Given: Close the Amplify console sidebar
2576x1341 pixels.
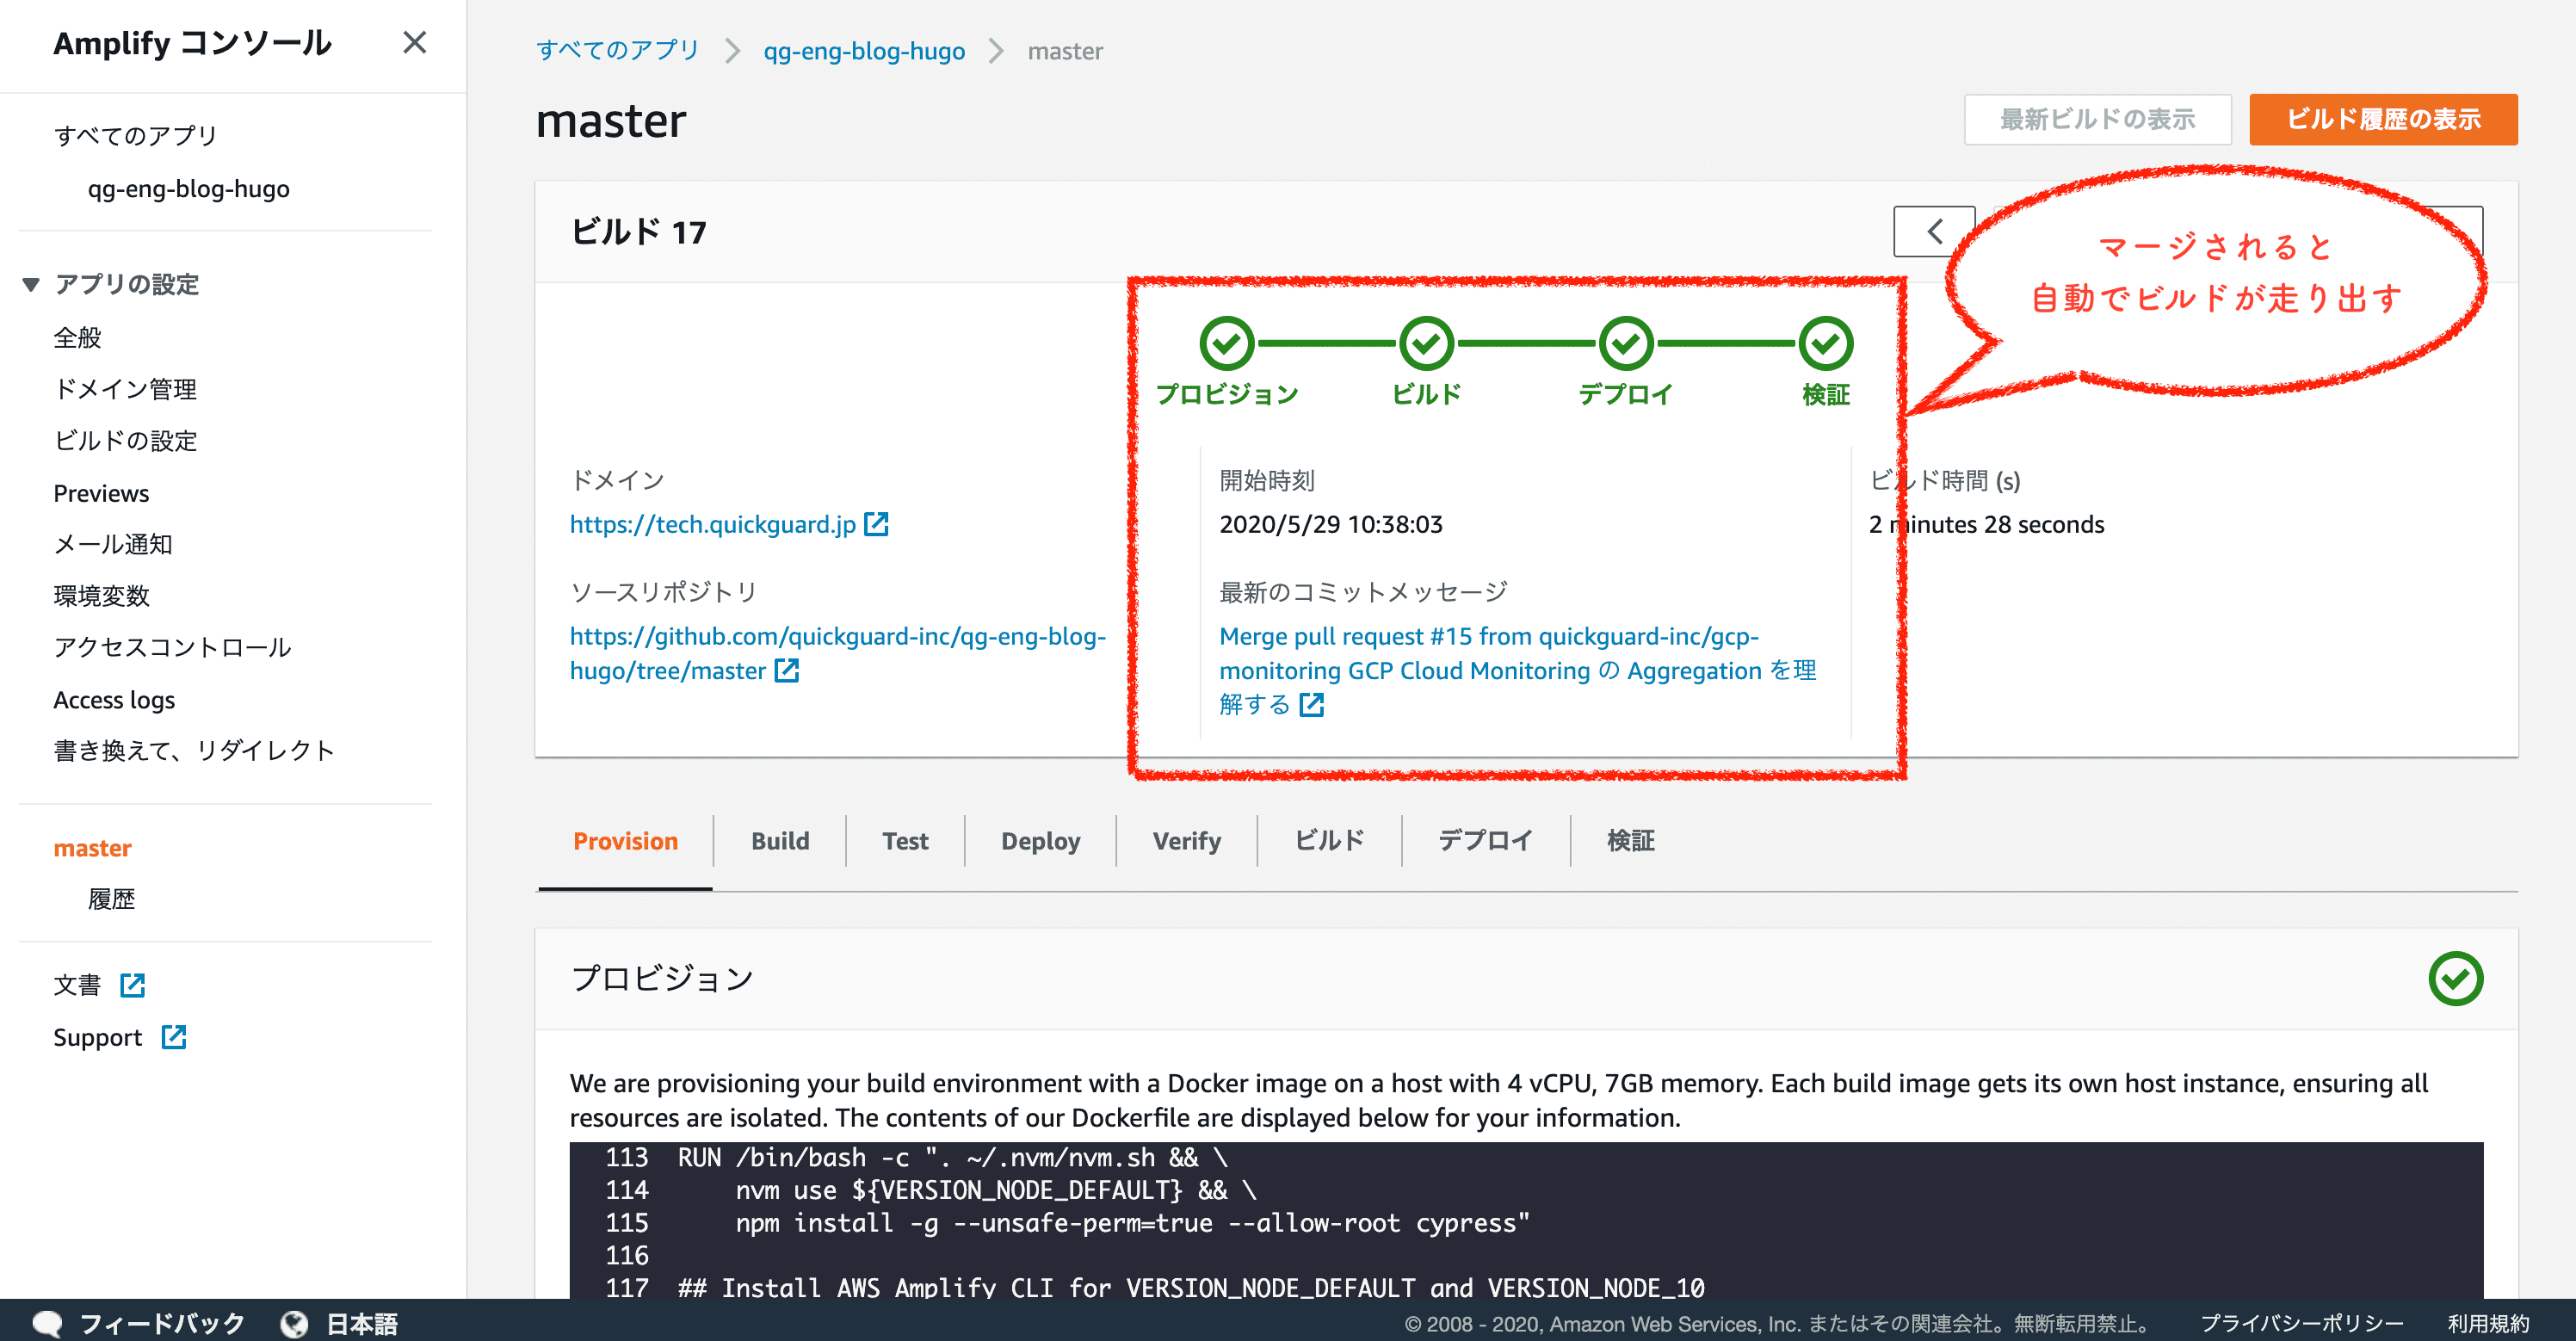Looking at the screenshot, I should [414, 43].
